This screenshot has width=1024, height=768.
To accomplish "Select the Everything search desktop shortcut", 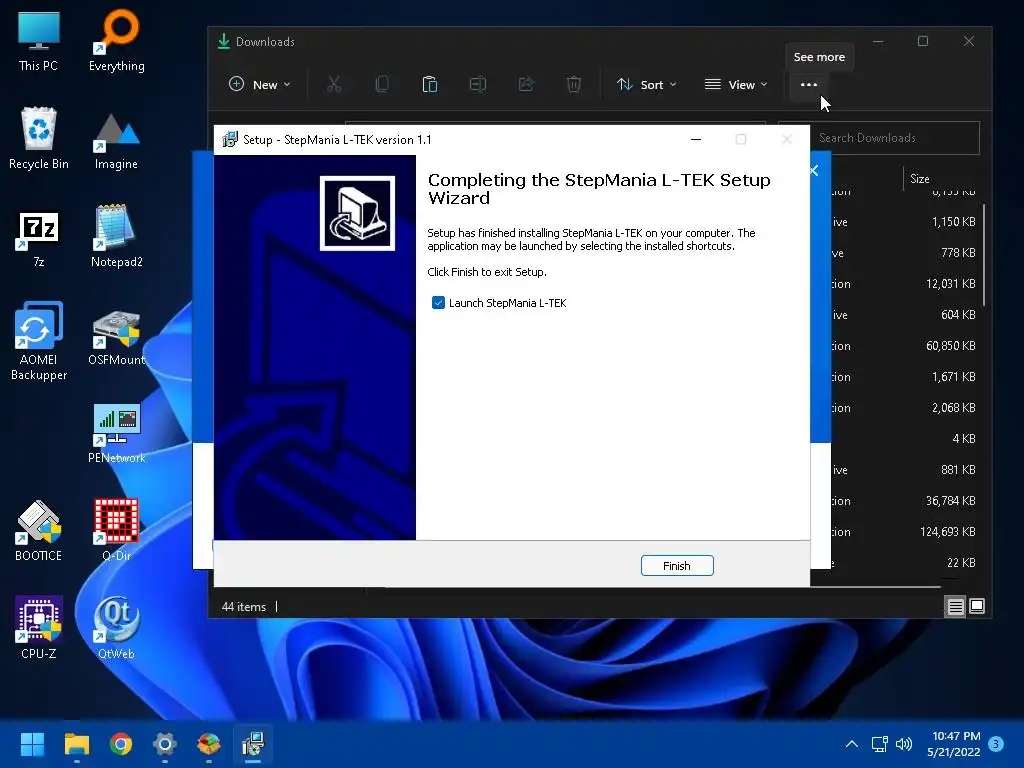I will tap(117, 41).
